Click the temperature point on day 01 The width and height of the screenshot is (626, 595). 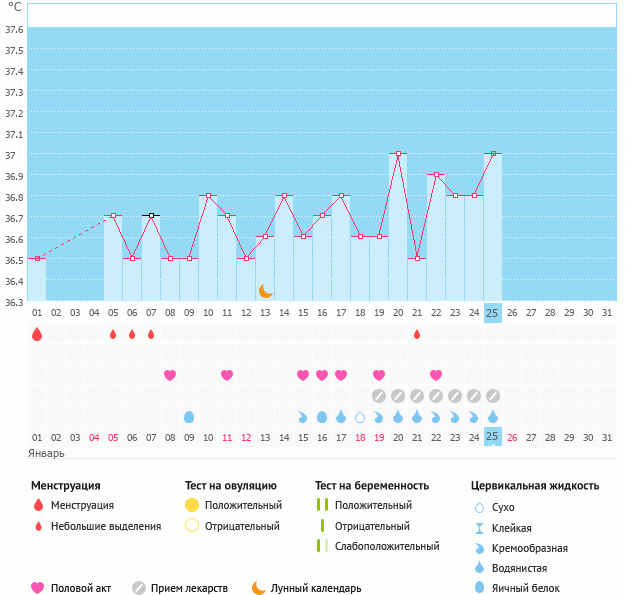37,258
